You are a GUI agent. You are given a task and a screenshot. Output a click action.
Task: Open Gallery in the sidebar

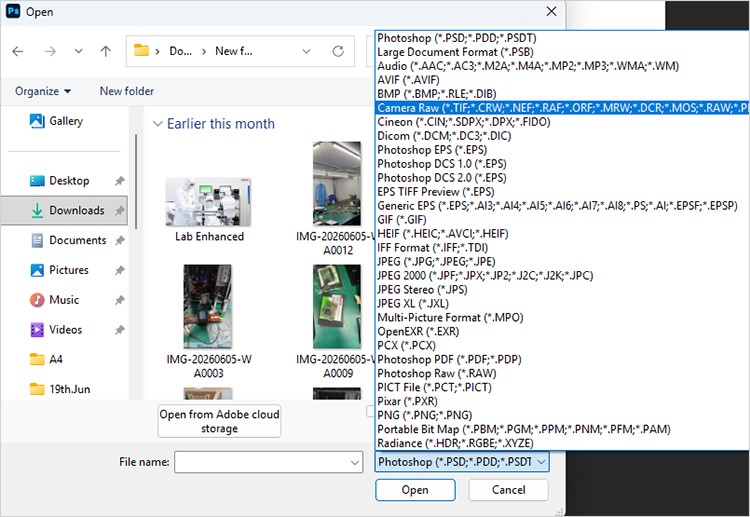click(x=56, y=121)
